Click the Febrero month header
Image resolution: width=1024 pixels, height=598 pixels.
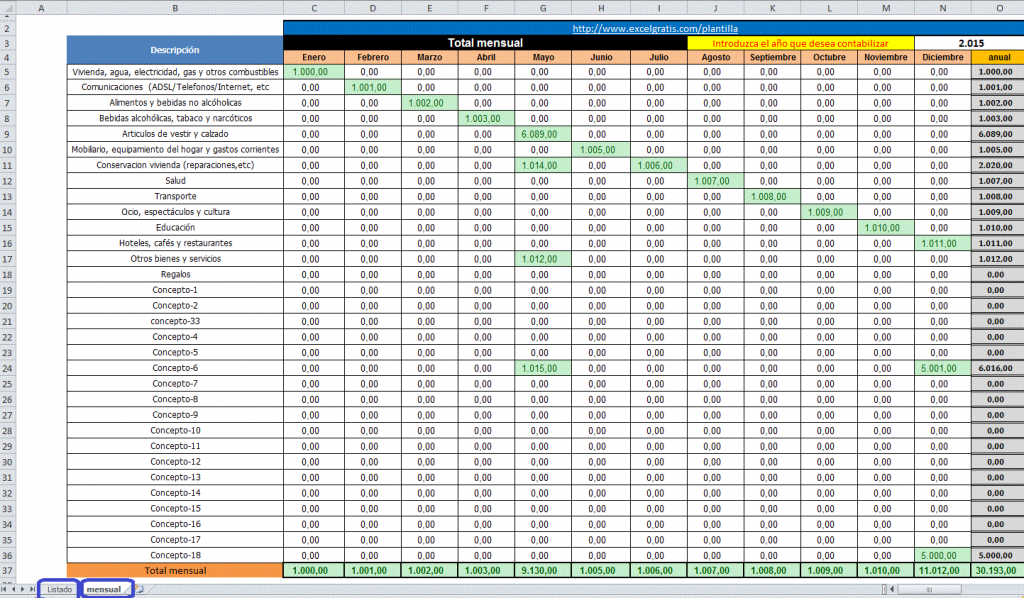click(x=373, y=57)
